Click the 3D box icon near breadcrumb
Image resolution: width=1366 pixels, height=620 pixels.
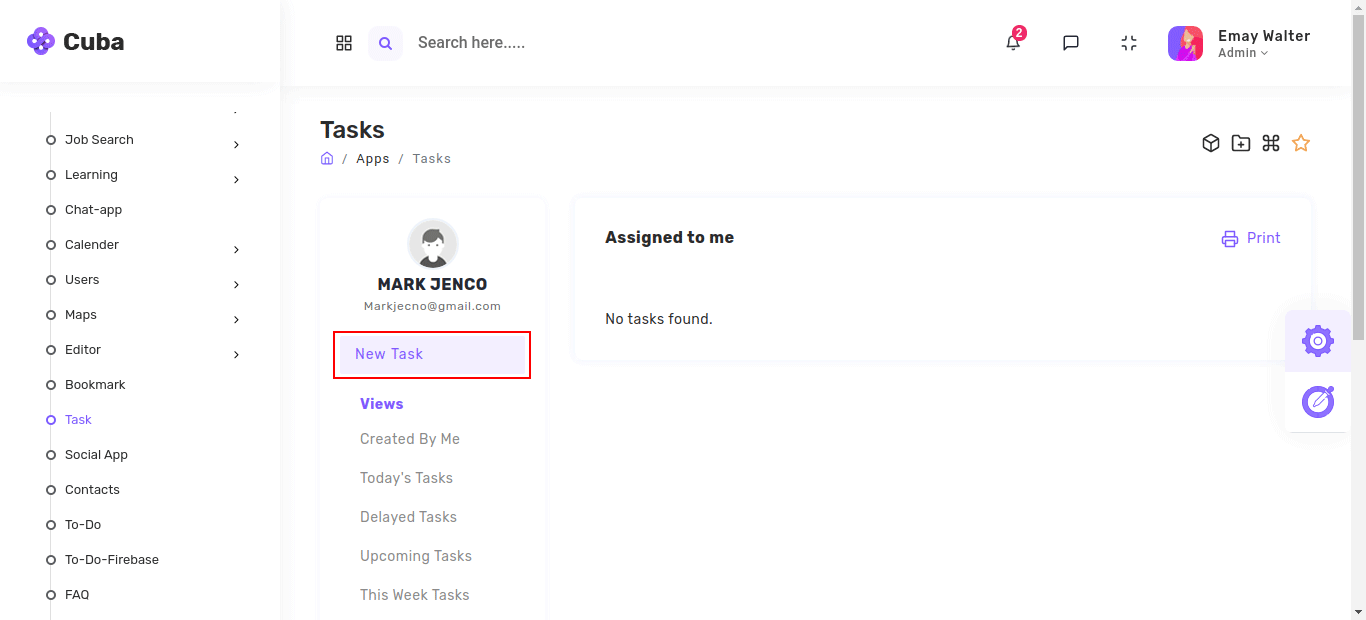tap(1210, 143)
